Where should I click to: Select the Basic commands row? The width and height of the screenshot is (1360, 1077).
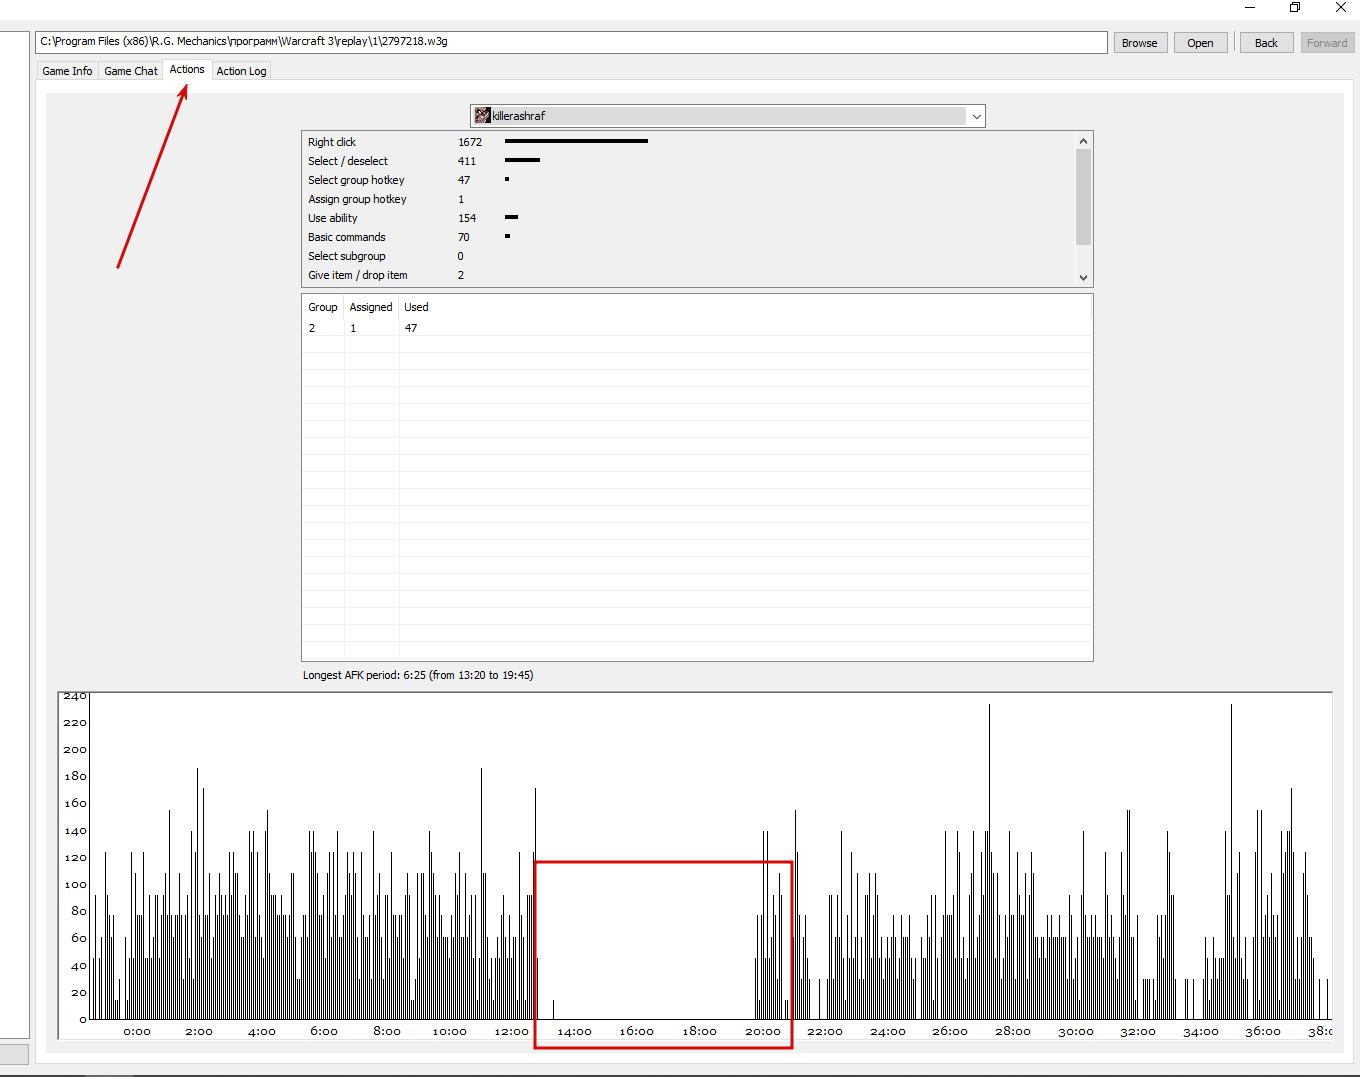pyautogui.click(x=688, y=237)
